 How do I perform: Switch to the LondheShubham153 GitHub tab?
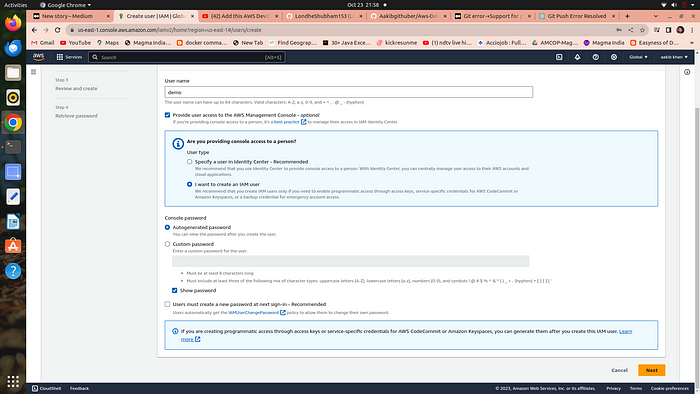(x=325, y=16)
